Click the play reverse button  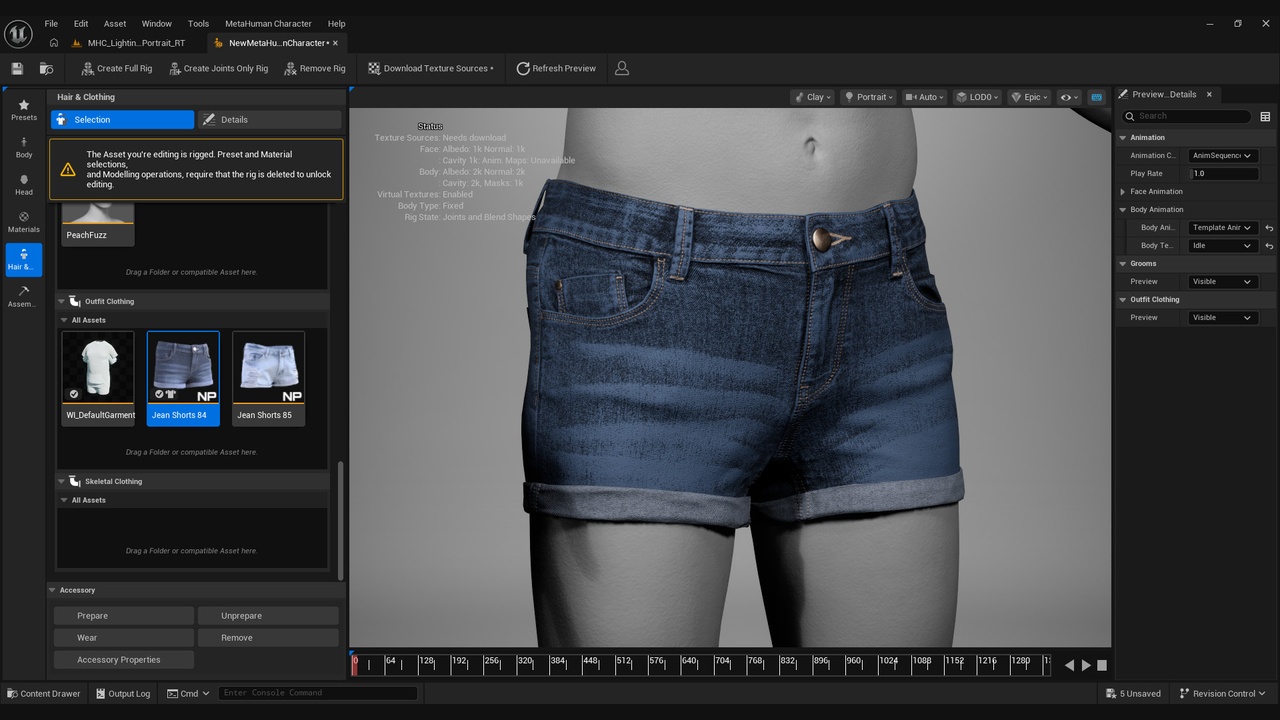(1069, 665)
